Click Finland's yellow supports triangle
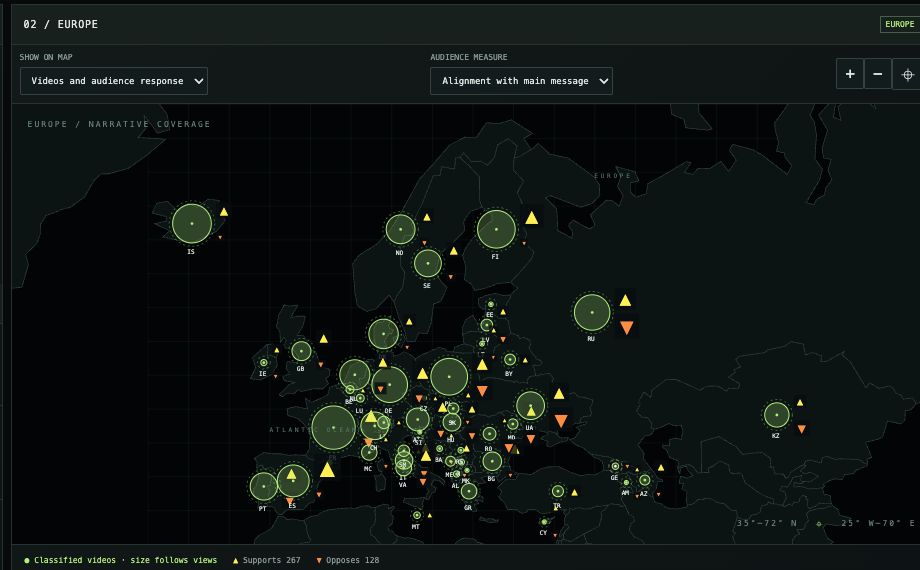The image size is (920, 570). coord(532,218)
